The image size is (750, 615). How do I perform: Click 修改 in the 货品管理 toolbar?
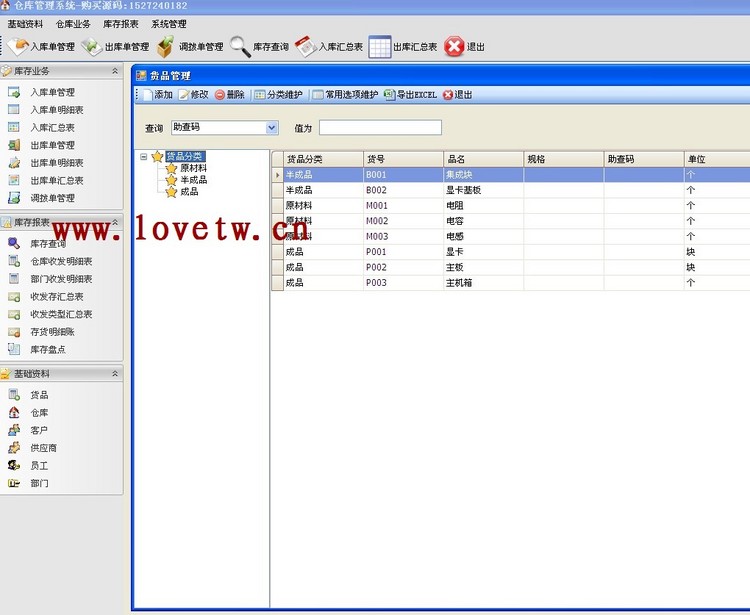pyautogui.click(x=194, y=95)
